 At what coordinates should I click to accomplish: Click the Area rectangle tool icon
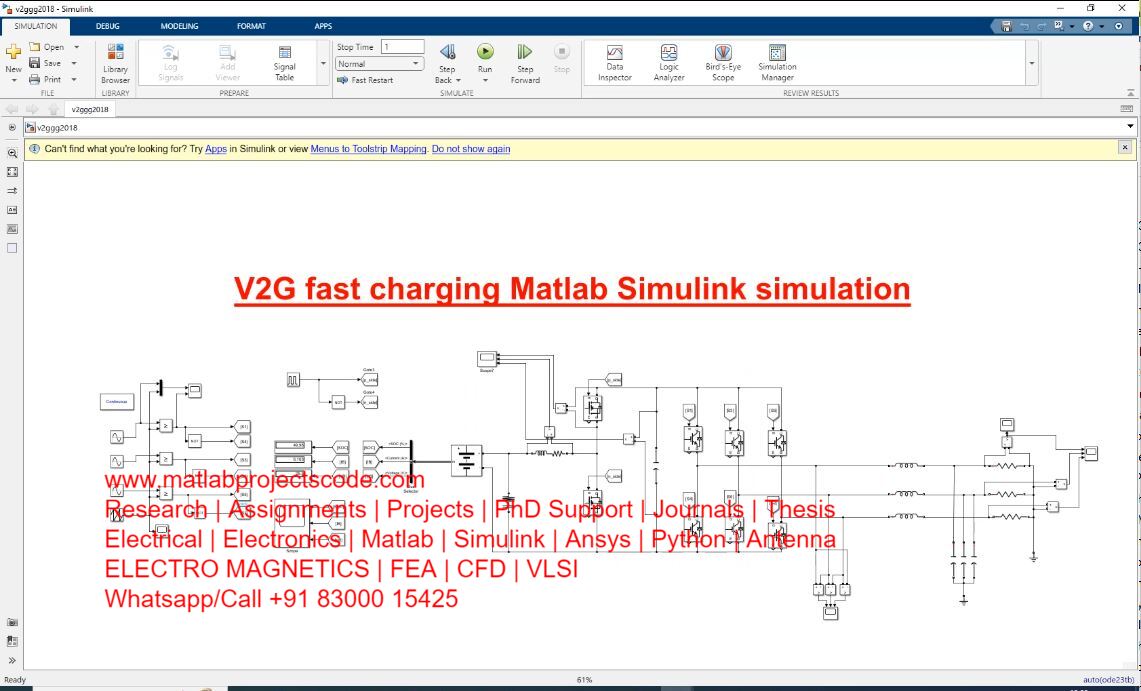[12, 248]
